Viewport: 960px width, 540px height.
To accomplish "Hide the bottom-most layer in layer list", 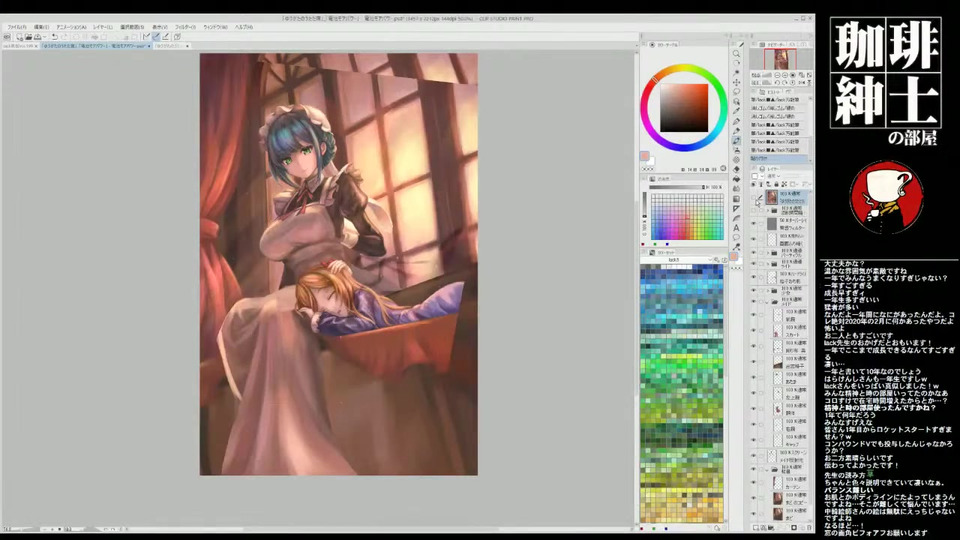I will (x=753, y=514).
